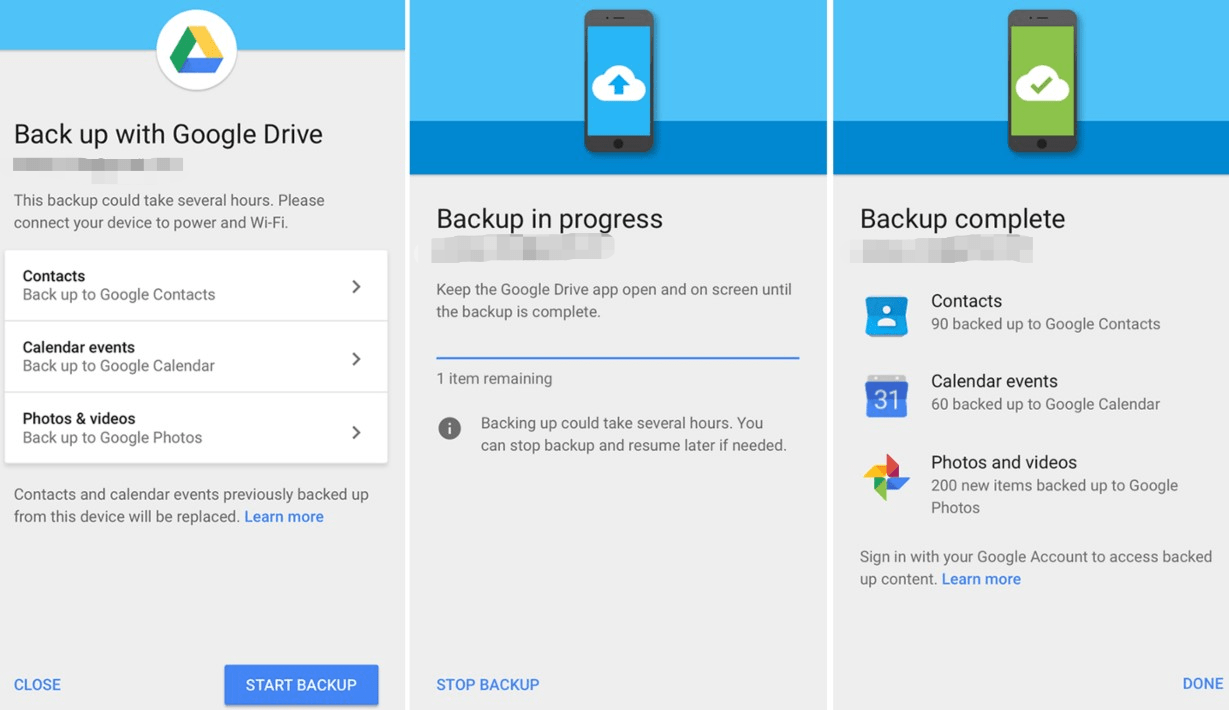Expand the Photos & videos row chevron

356,432
